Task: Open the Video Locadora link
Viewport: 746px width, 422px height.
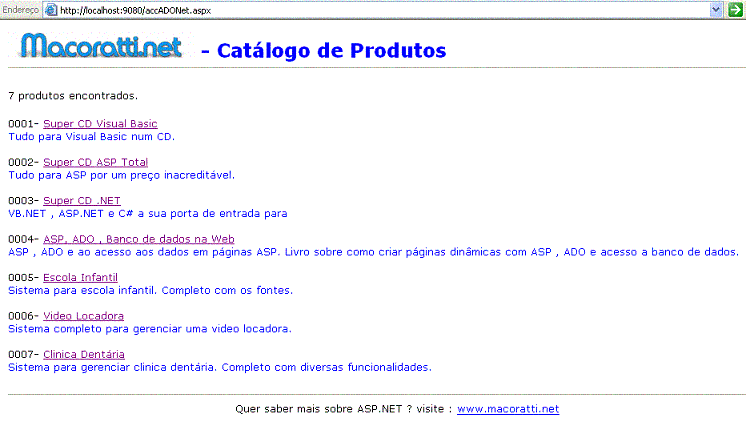Action: (83, 316)
